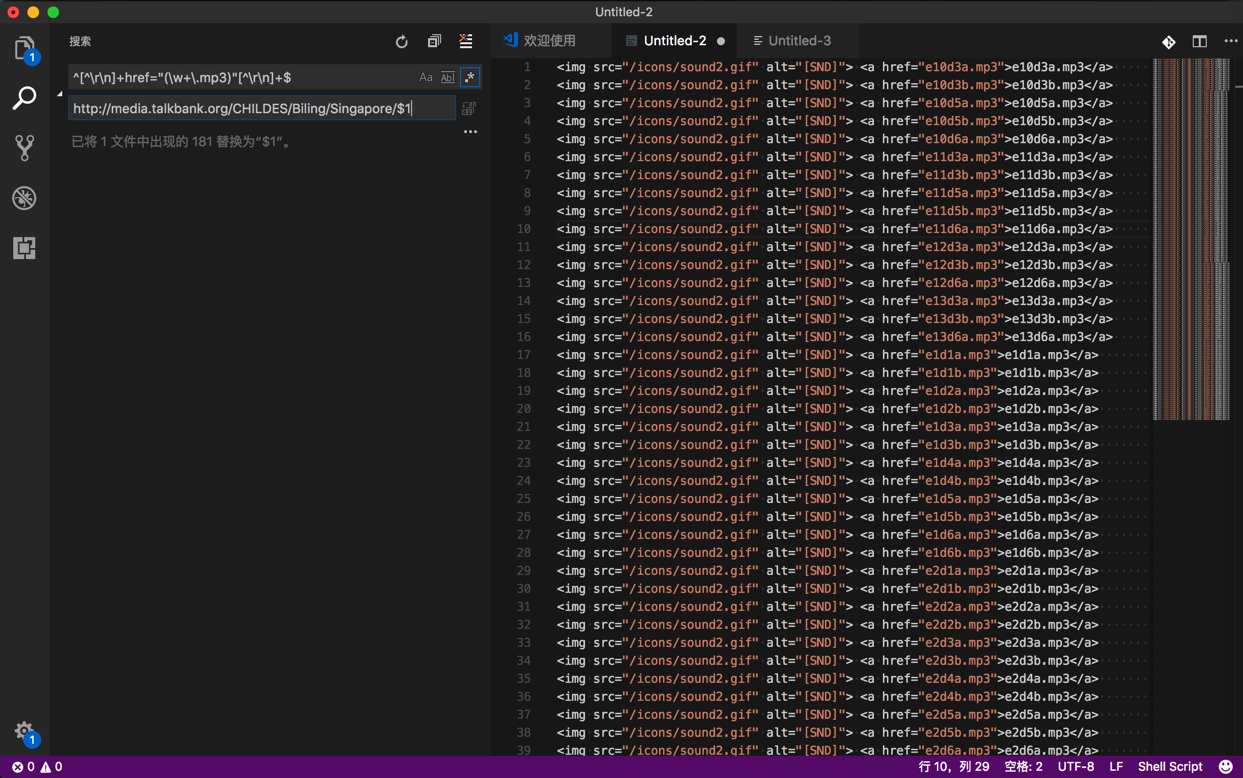Show problems via the error and warning count
The width and height of the screenshot is (1243, 778).
(x=37, y=767)
